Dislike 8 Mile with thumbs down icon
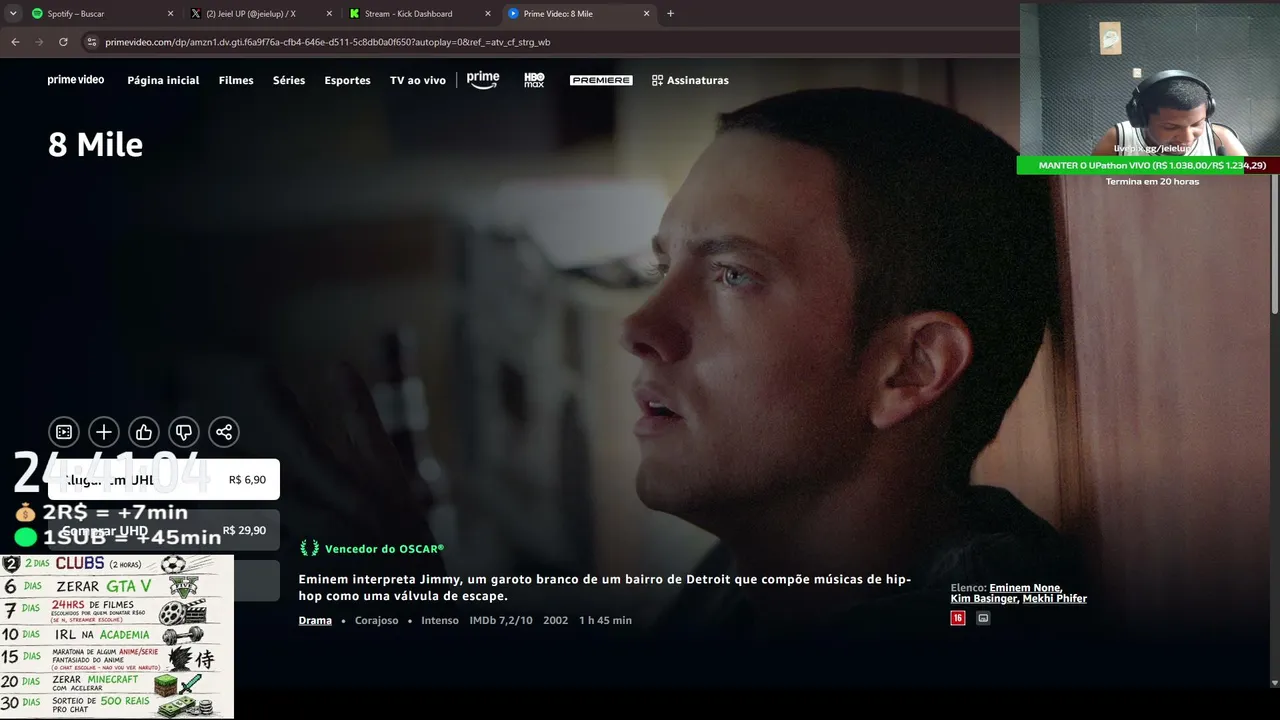 tap(184, 432)
